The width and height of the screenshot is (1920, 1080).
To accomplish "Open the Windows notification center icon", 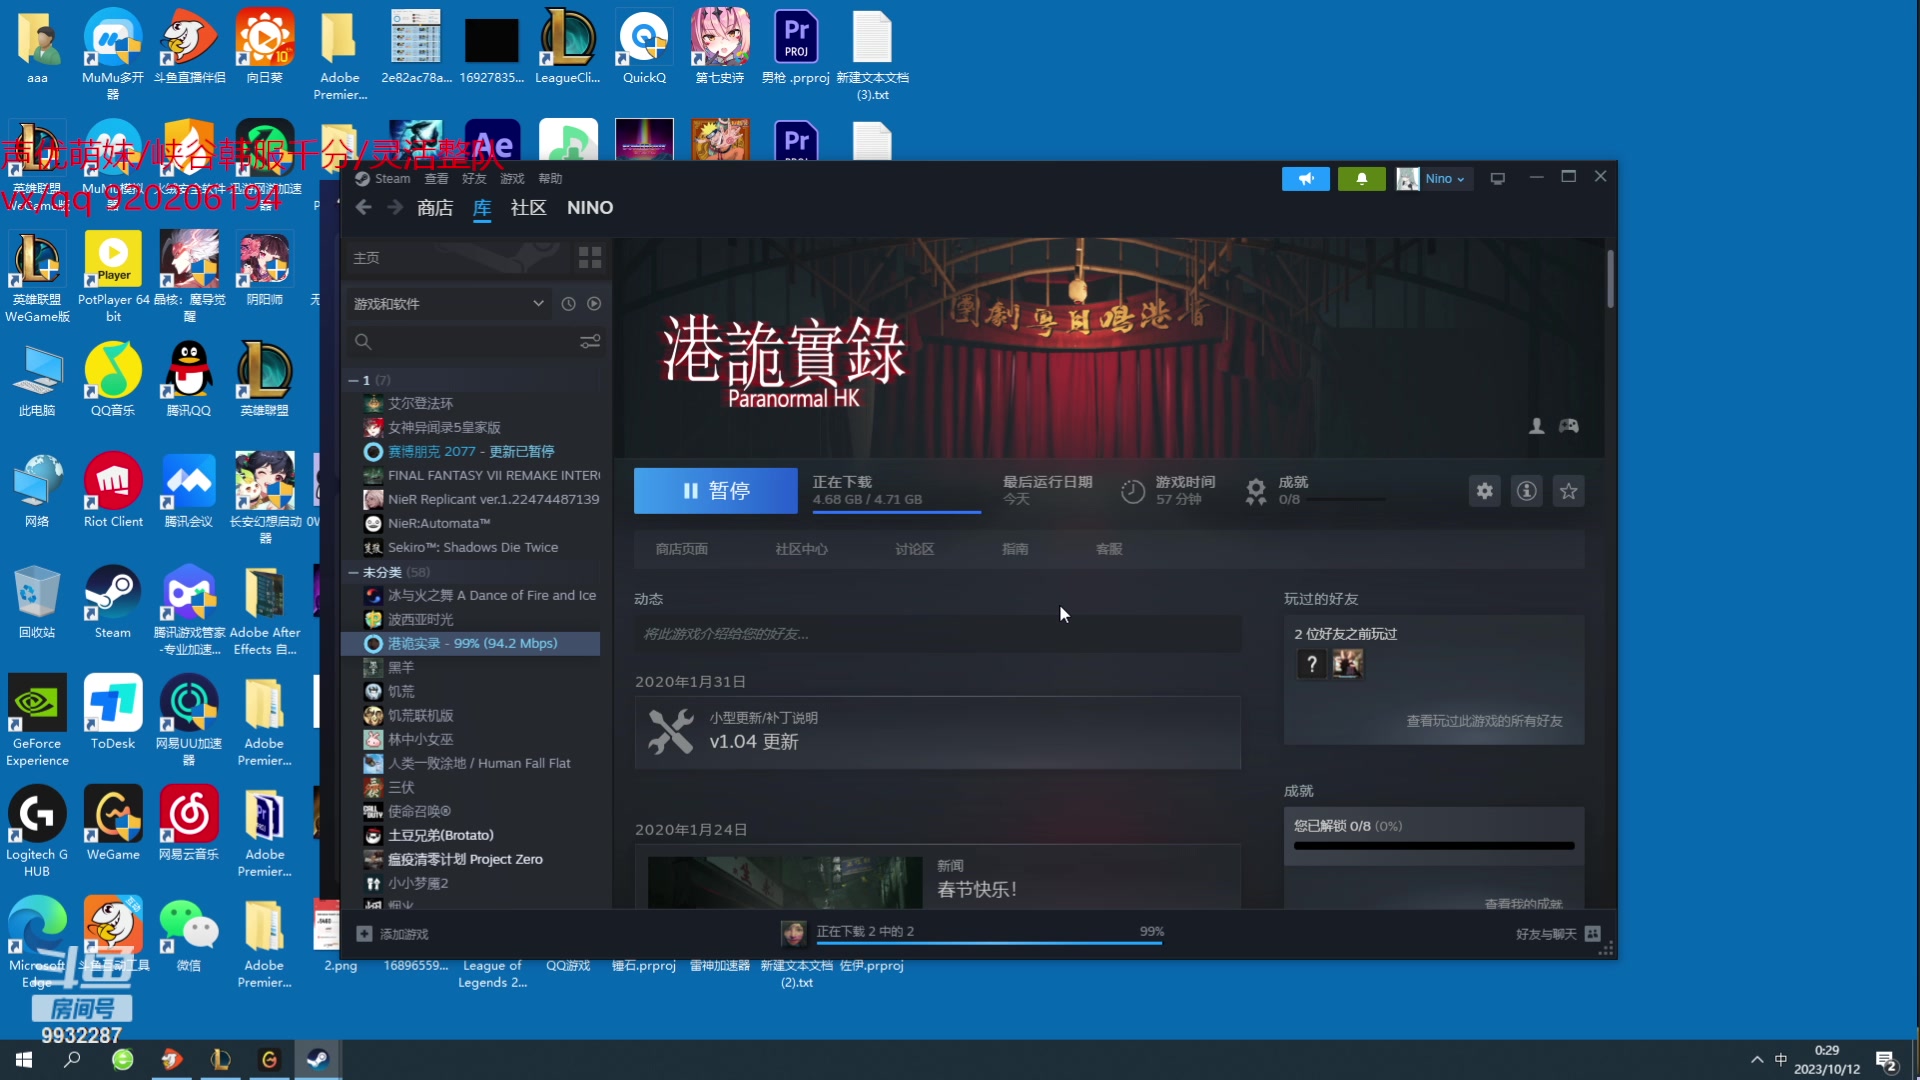I will point(1887,1060).
